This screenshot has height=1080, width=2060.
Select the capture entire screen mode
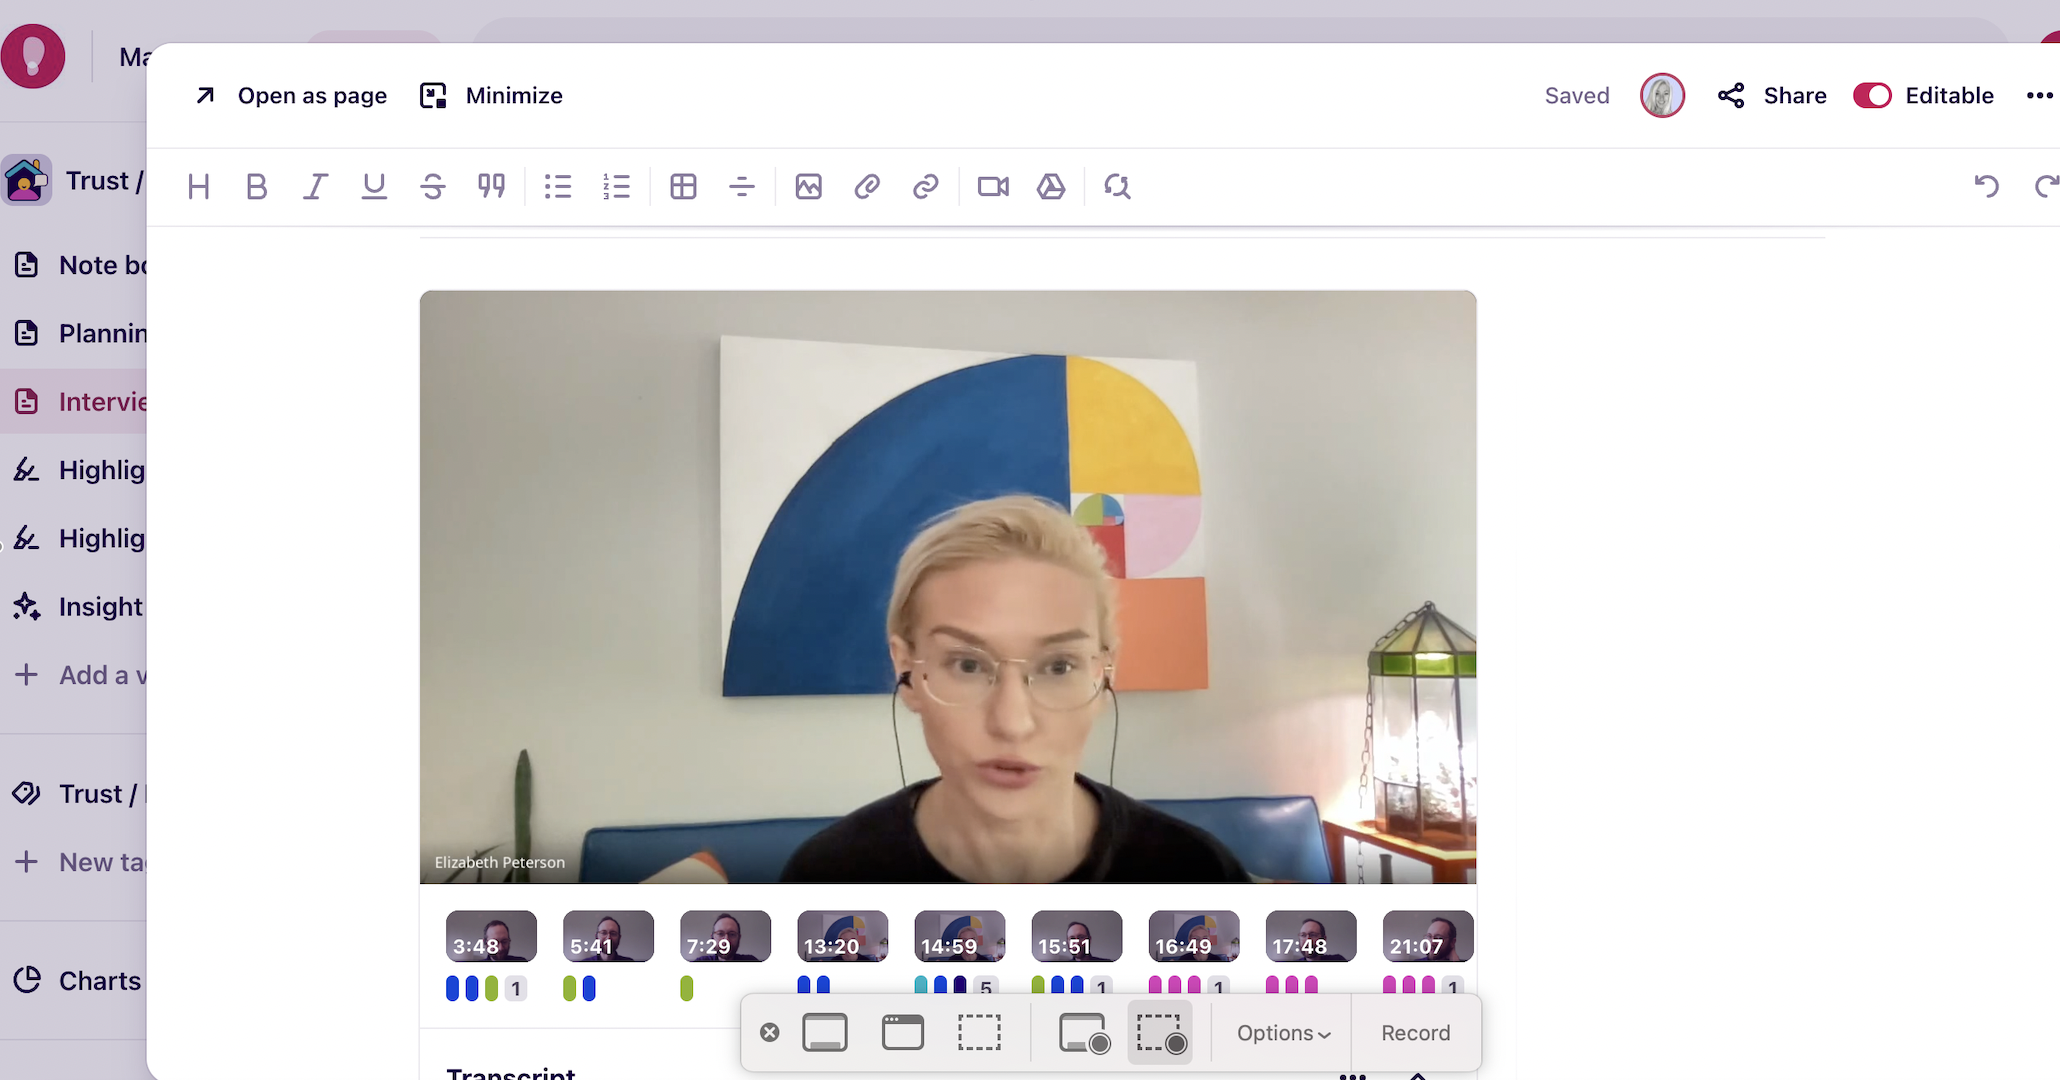coord(825,1033)
